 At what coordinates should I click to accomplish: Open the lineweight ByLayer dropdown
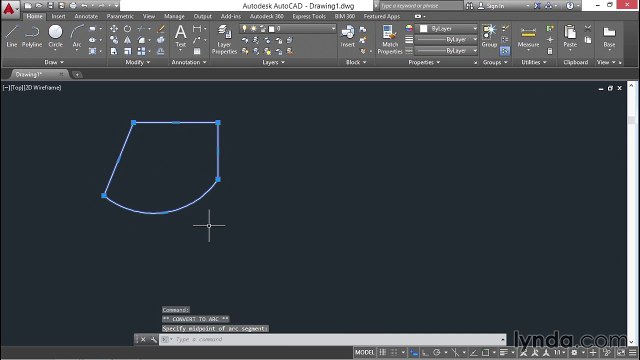(447, 40)
